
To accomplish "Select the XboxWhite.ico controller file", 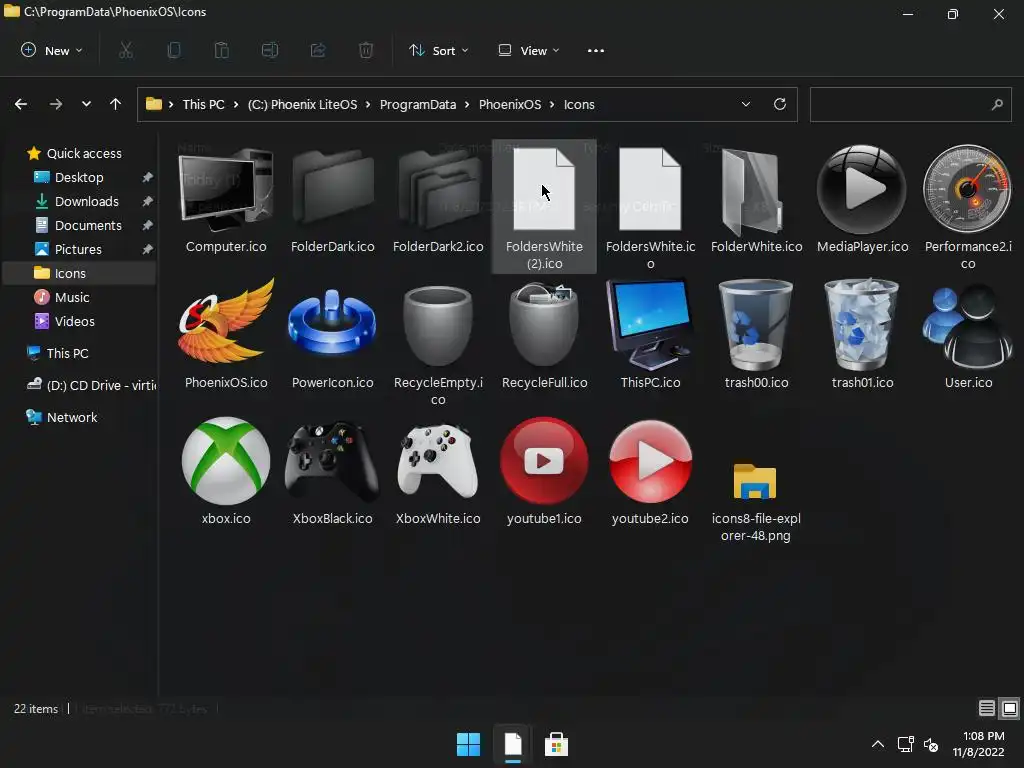I will pyautogui.click(x=438, y=472).
